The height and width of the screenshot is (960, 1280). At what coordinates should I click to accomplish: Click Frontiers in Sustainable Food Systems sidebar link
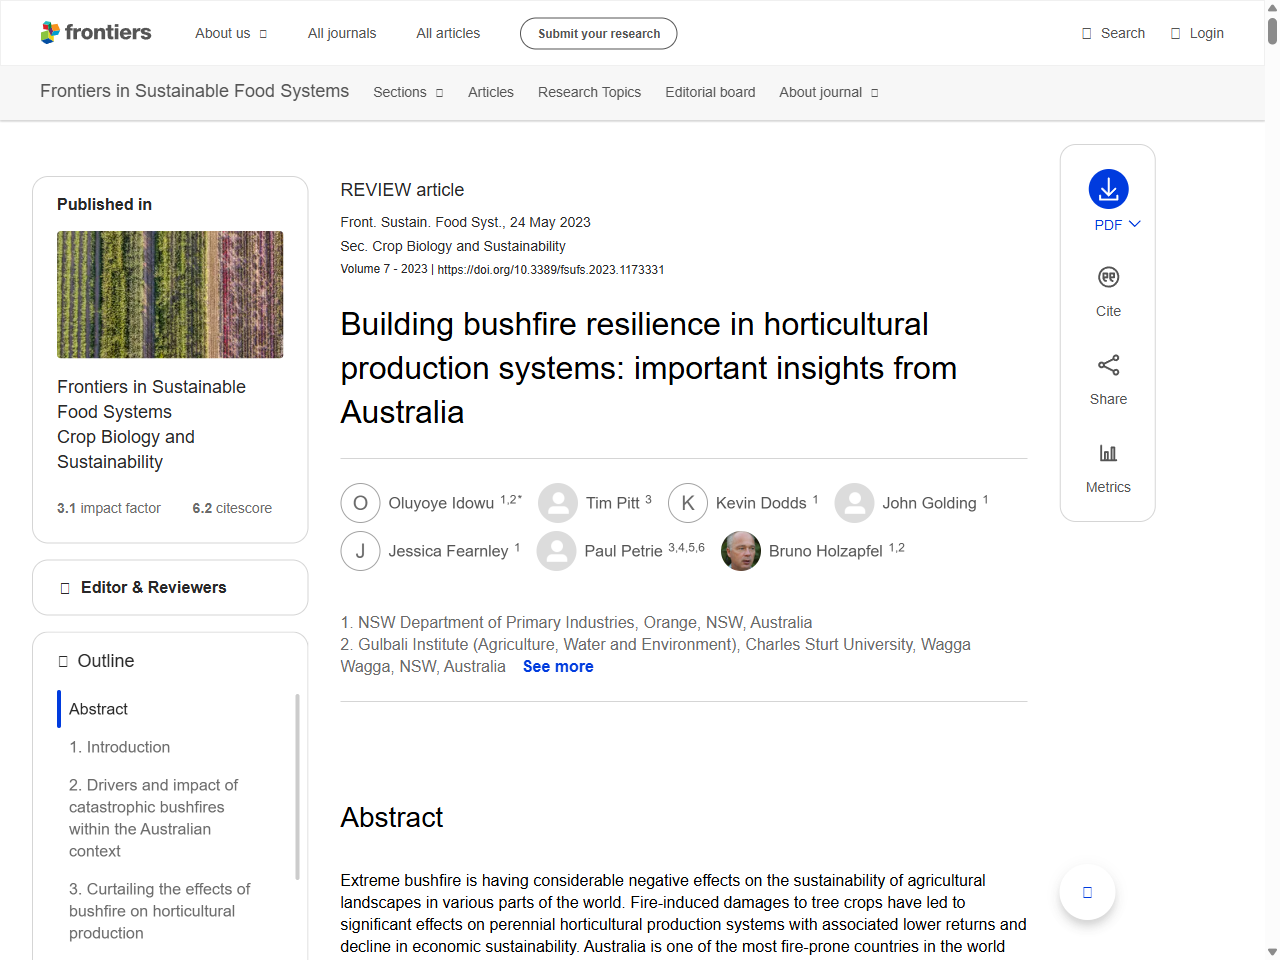(x=151, y=399)
